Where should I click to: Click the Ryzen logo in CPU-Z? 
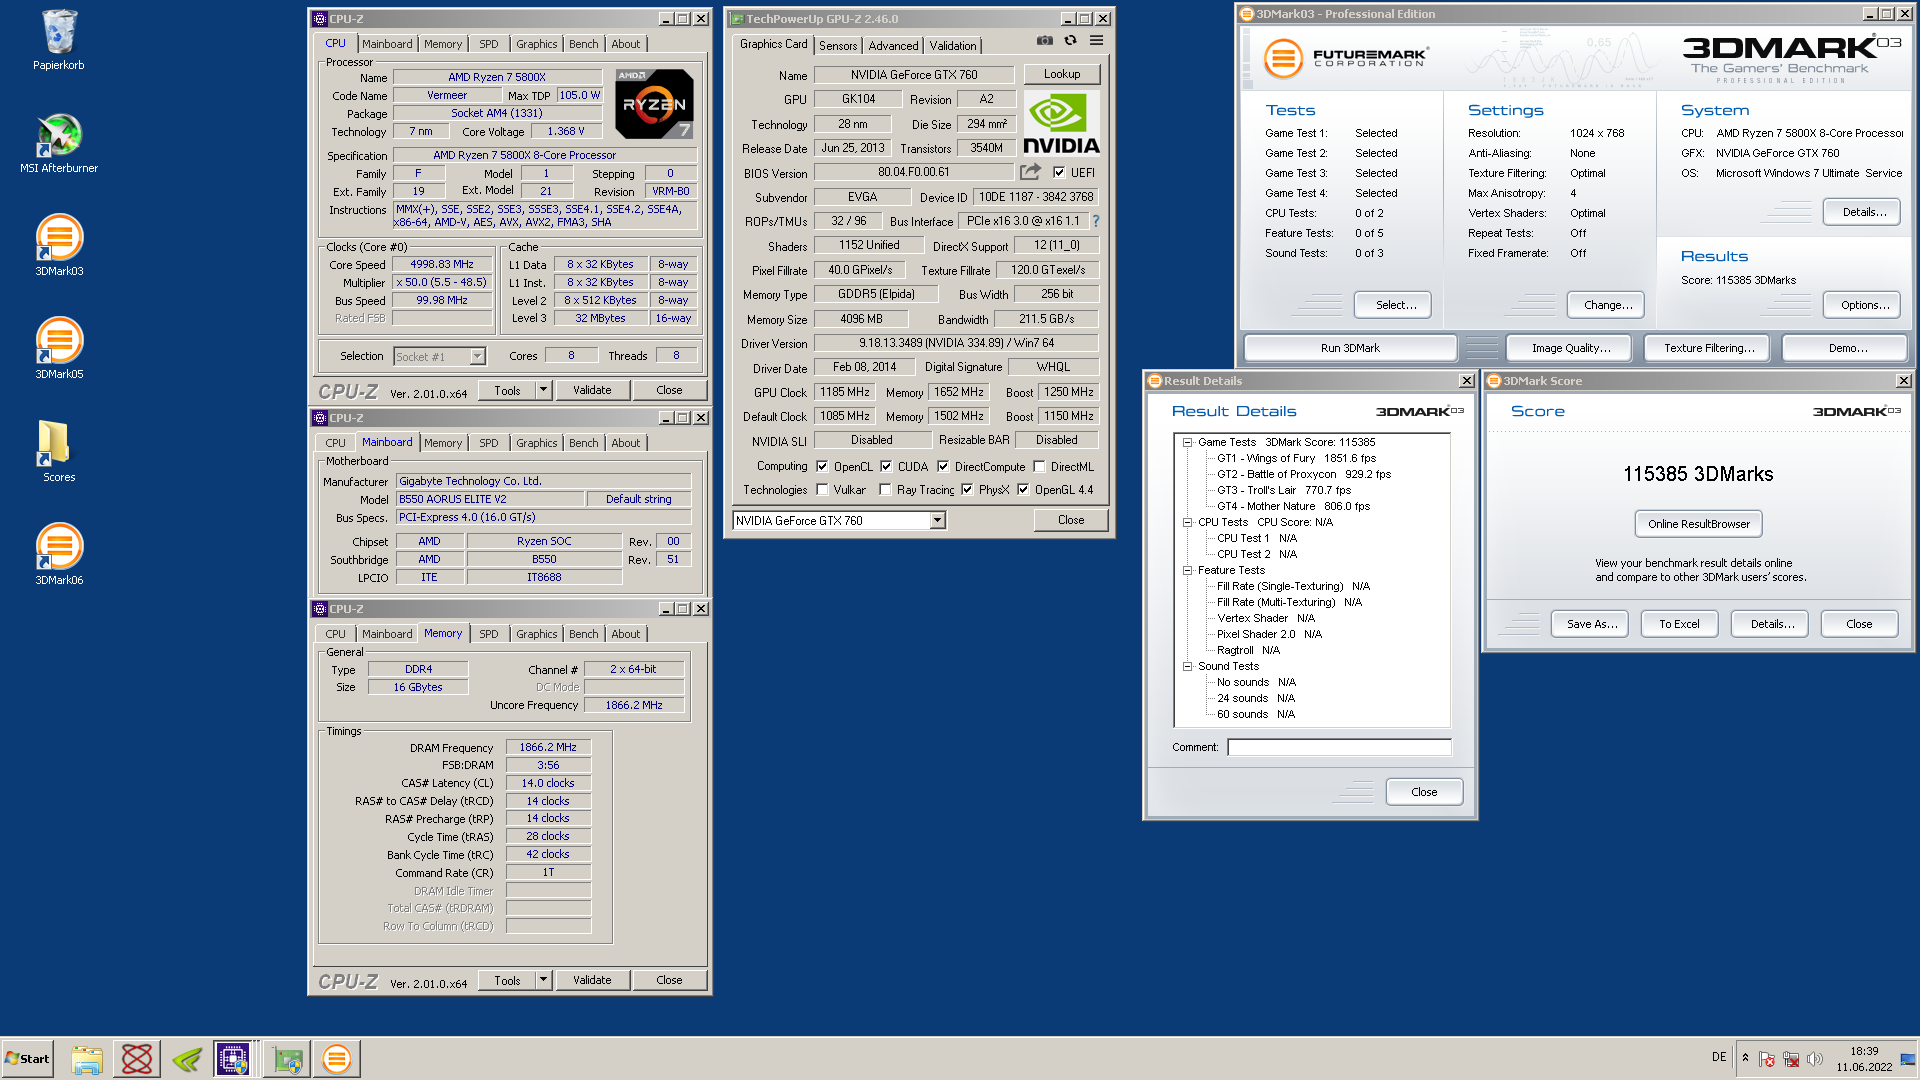tap(654, 104)
